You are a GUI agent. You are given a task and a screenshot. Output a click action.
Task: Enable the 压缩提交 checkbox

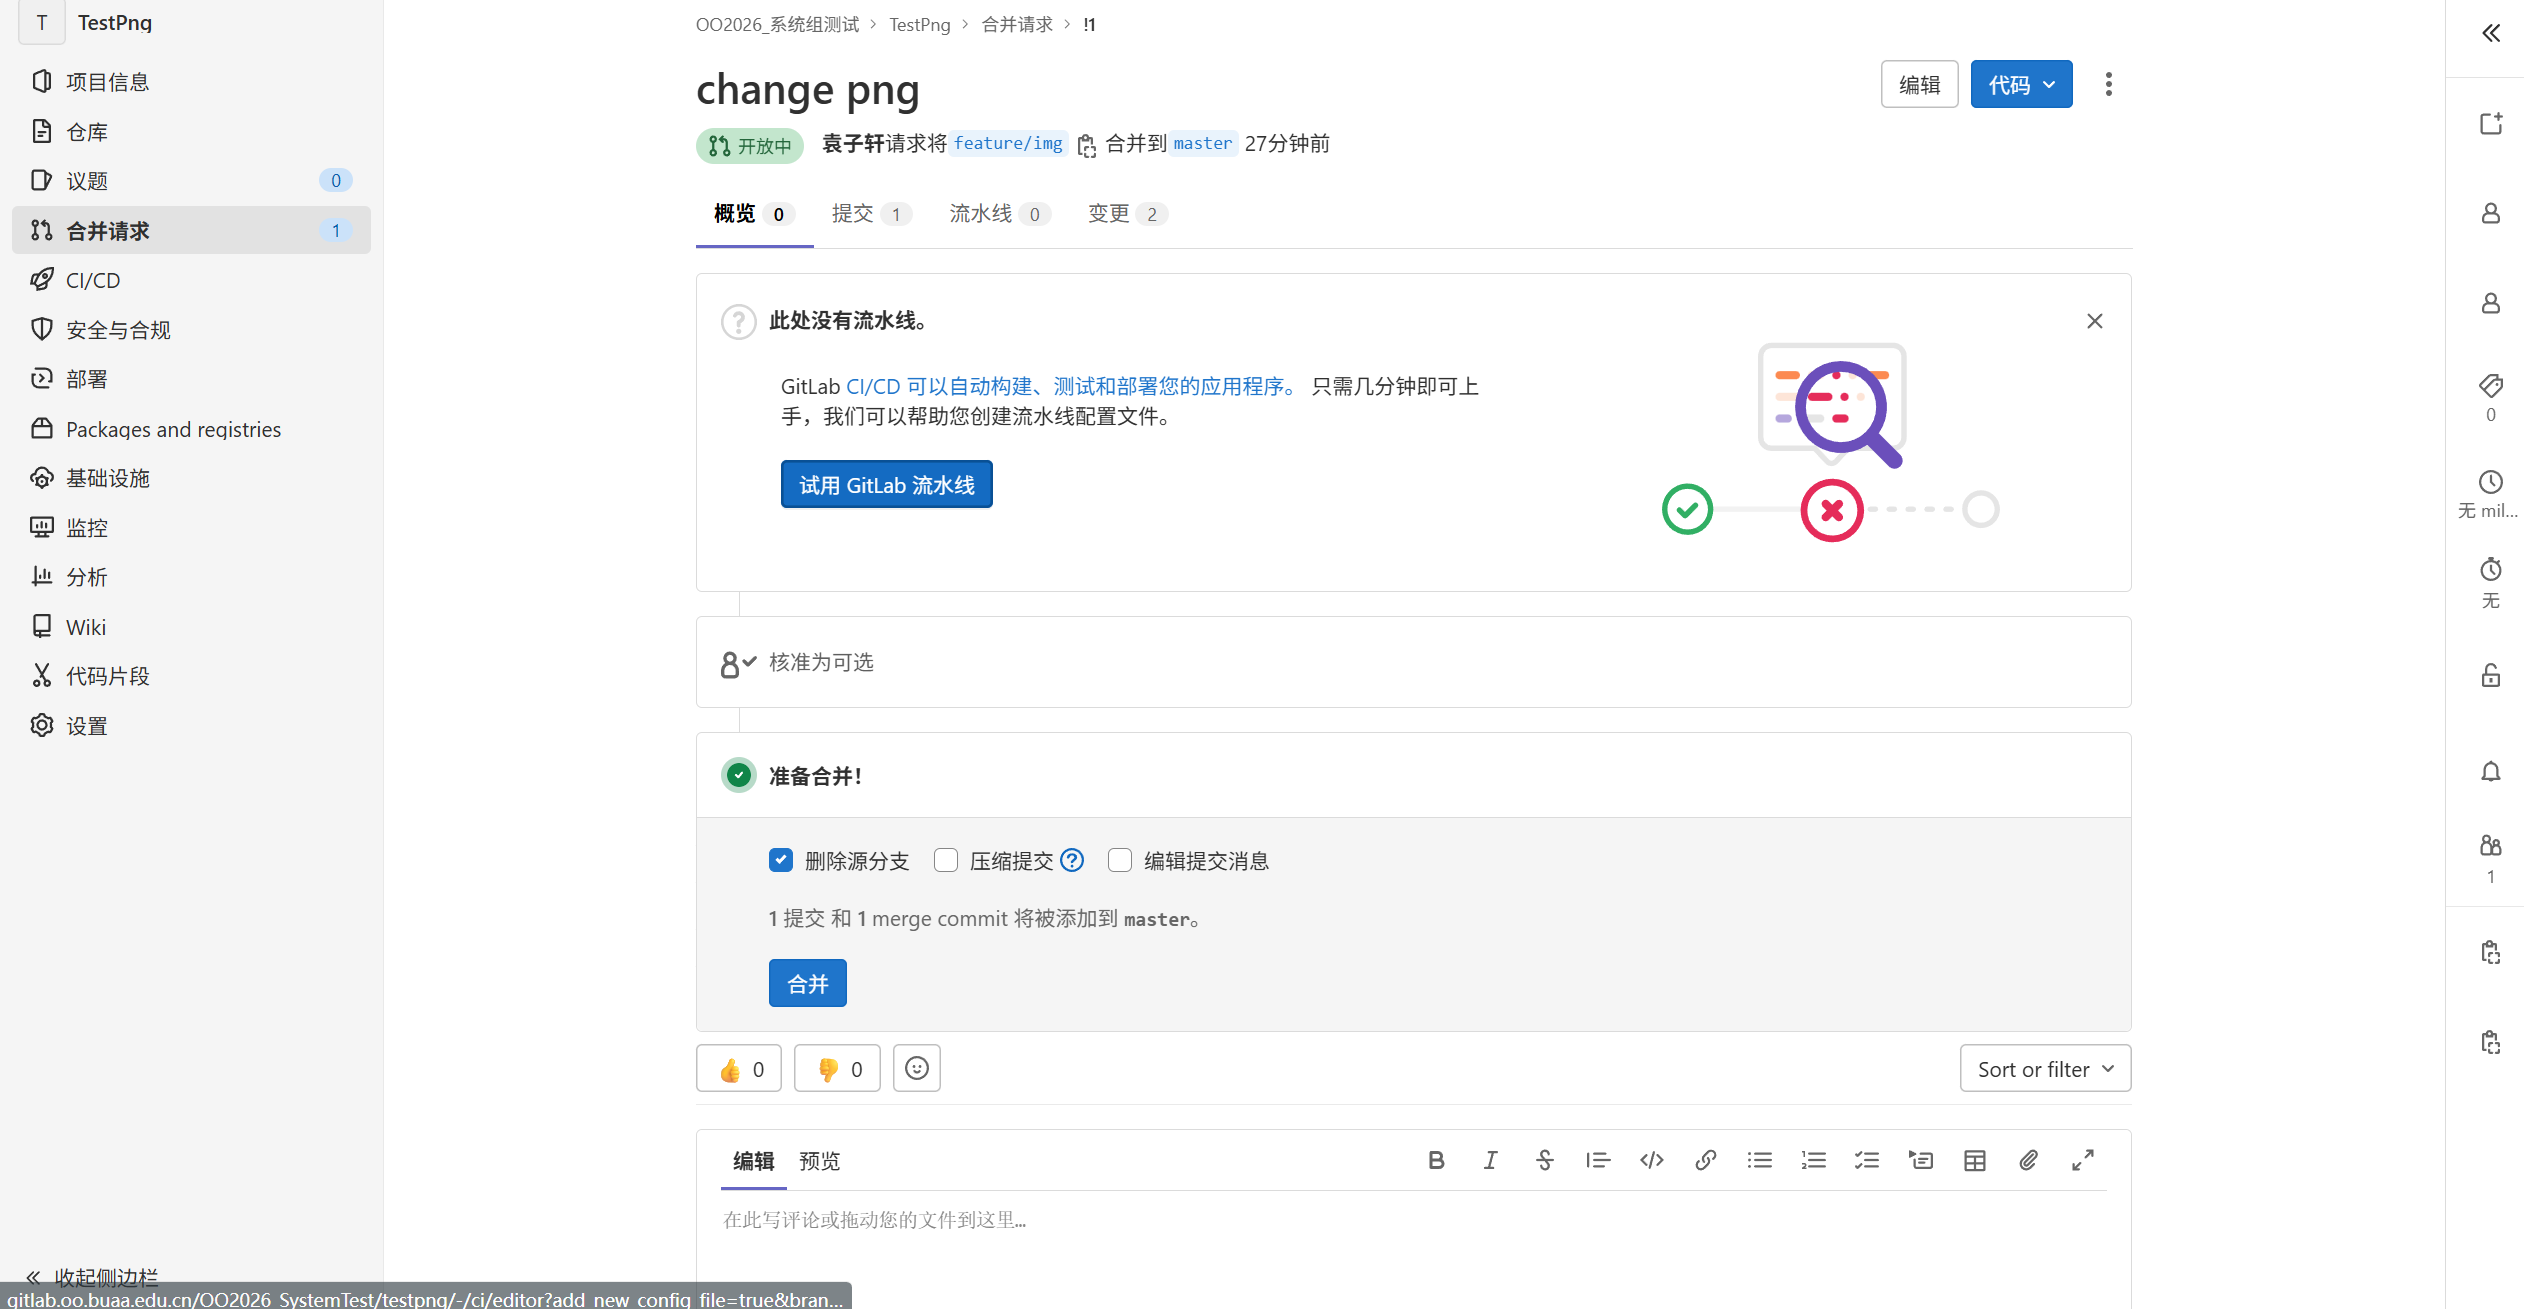(945, 860)
